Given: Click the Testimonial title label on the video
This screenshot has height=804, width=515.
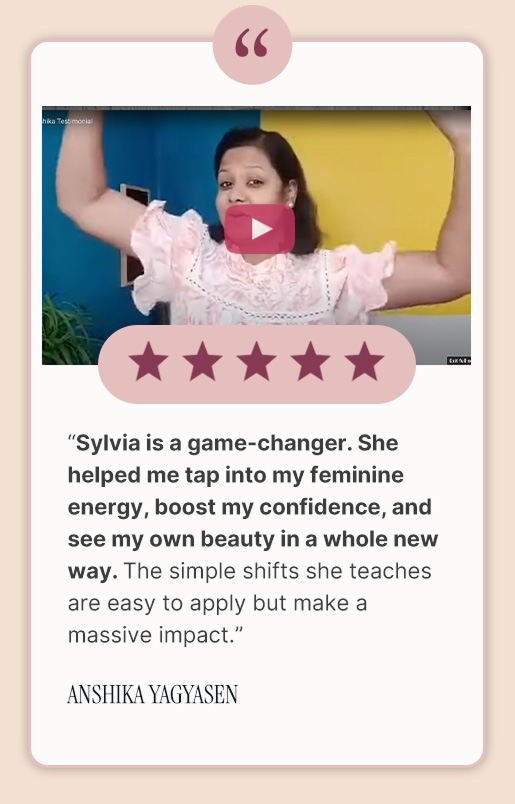Looking at the screenshot, I should tap(68, 122).
